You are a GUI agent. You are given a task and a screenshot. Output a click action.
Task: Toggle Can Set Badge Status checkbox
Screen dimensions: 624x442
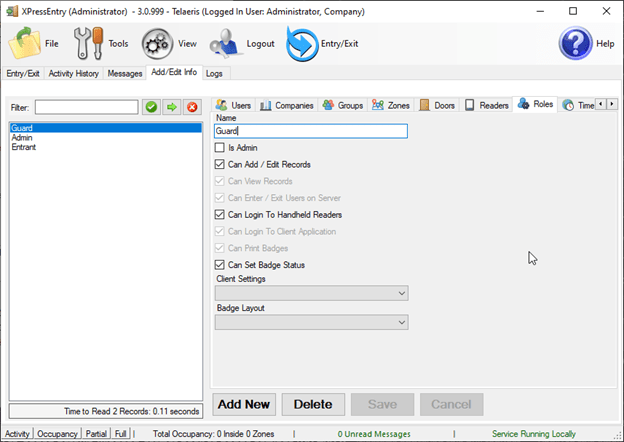click(x=220, y=265)
